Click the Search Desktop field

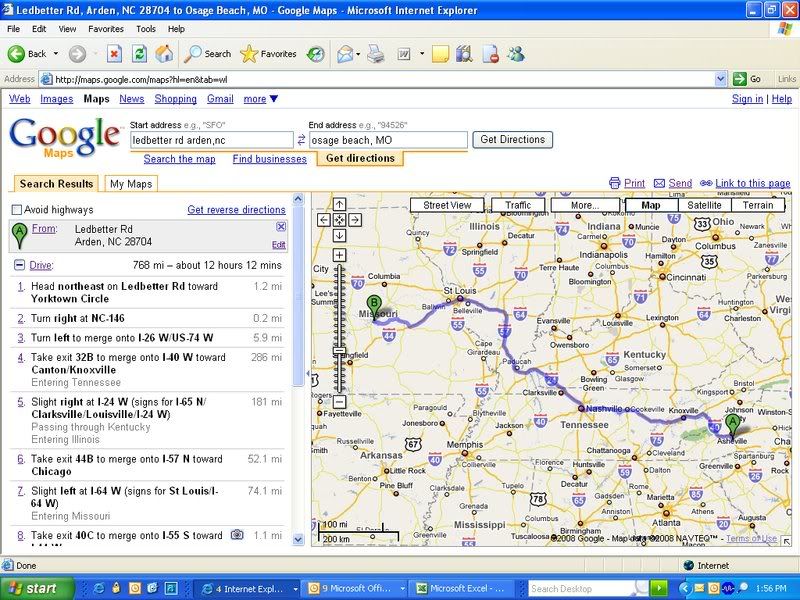(x=582, y=589)
